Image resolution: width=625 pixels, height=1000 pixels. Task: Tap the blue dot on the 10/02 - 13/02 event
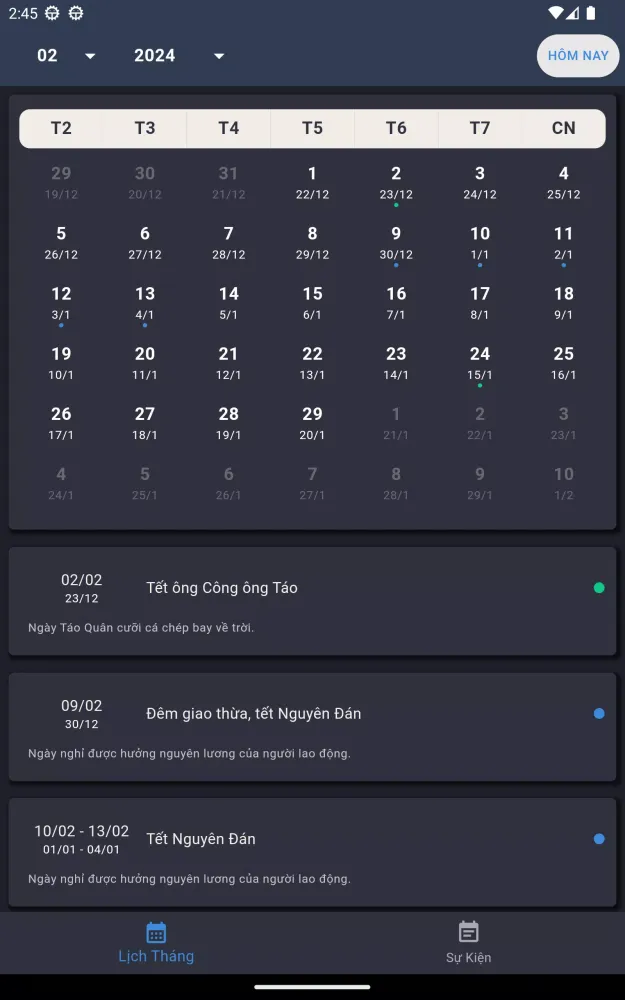click(x=599, y=839)
